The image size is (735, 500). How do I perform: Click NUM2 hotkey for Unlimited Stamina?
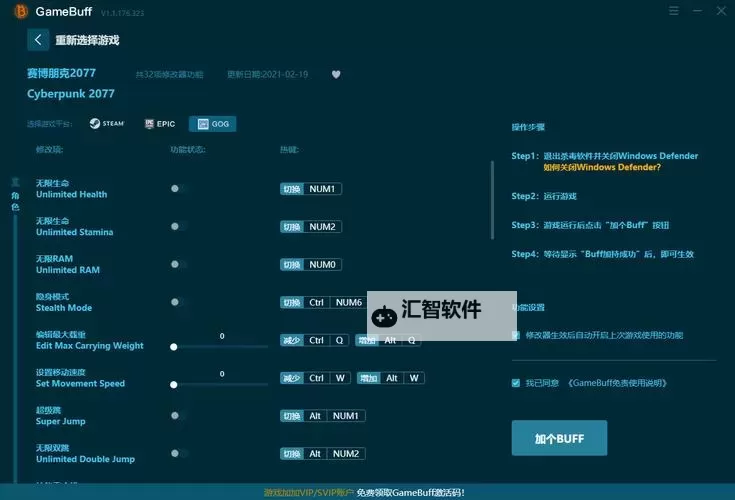tap(311, 227)
